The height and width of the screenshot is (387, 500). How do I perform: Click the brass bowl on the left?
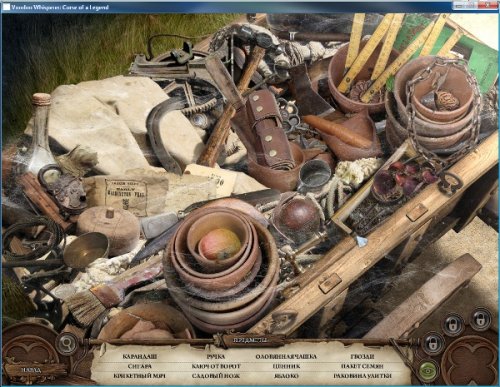86,249
